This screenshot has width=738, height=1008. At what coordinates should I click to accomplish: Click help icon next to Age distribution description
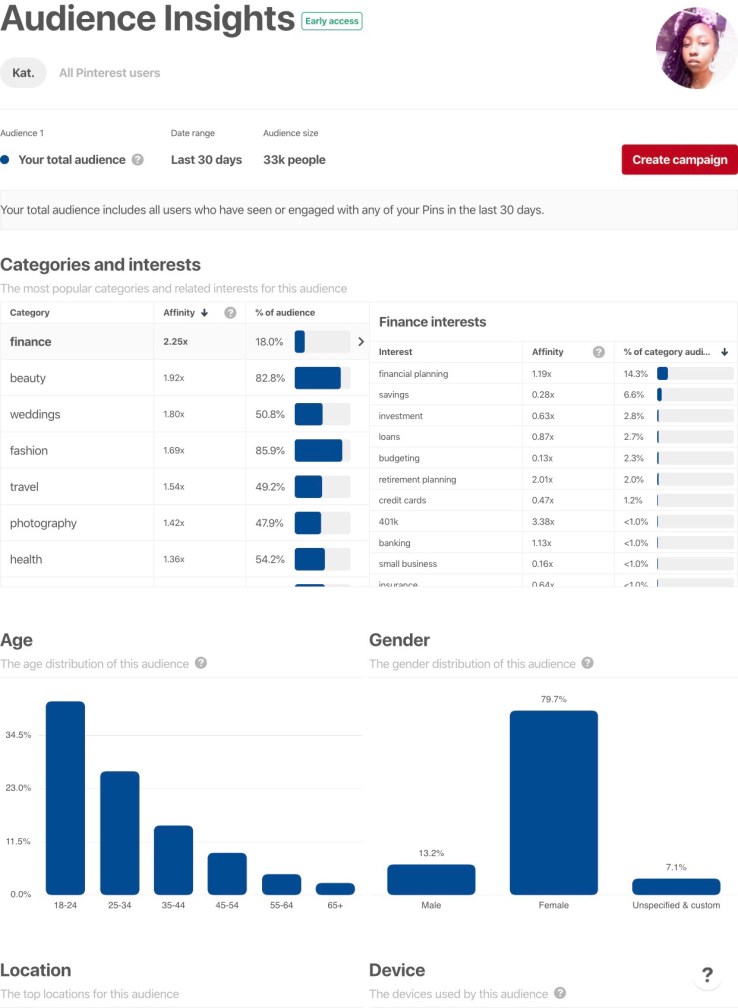201,663
